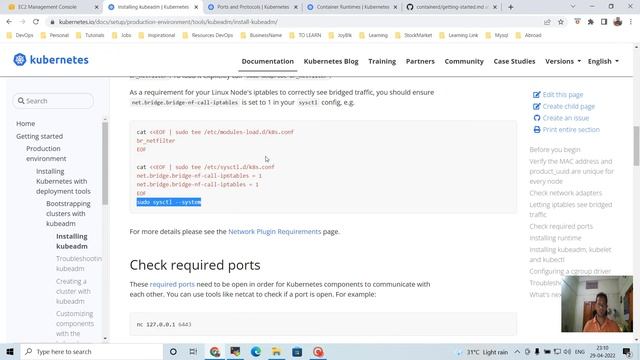Viewport: 640px width, 360px height.
Task: Open Kubernetes Blog
Action: [331, 61]
